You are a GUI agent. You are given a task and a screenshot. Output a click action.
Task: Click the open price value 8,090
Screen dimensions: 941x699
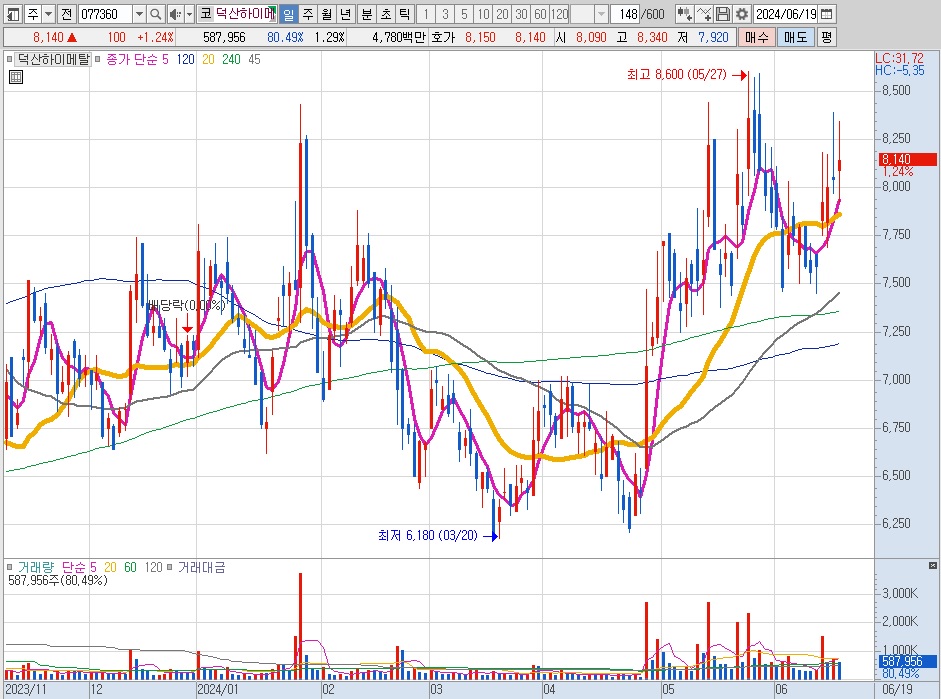tap(591, 38)
